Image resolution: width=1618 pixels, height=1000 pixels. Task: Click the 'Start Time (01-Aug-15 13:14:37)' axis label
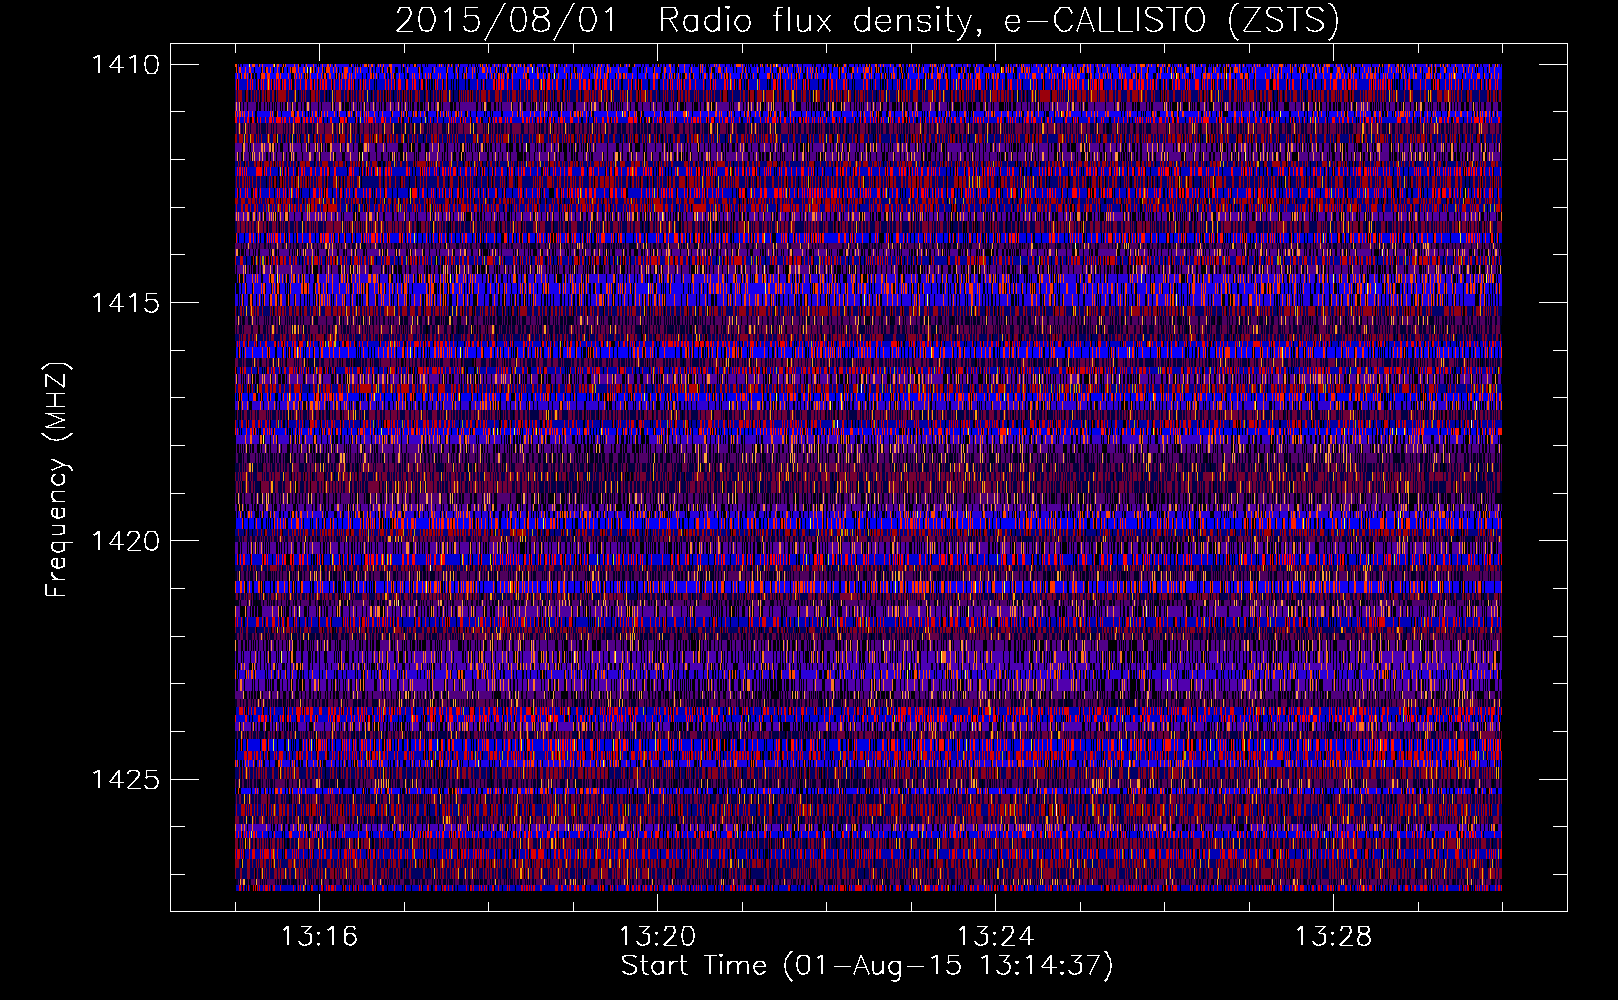coord(867,966)
